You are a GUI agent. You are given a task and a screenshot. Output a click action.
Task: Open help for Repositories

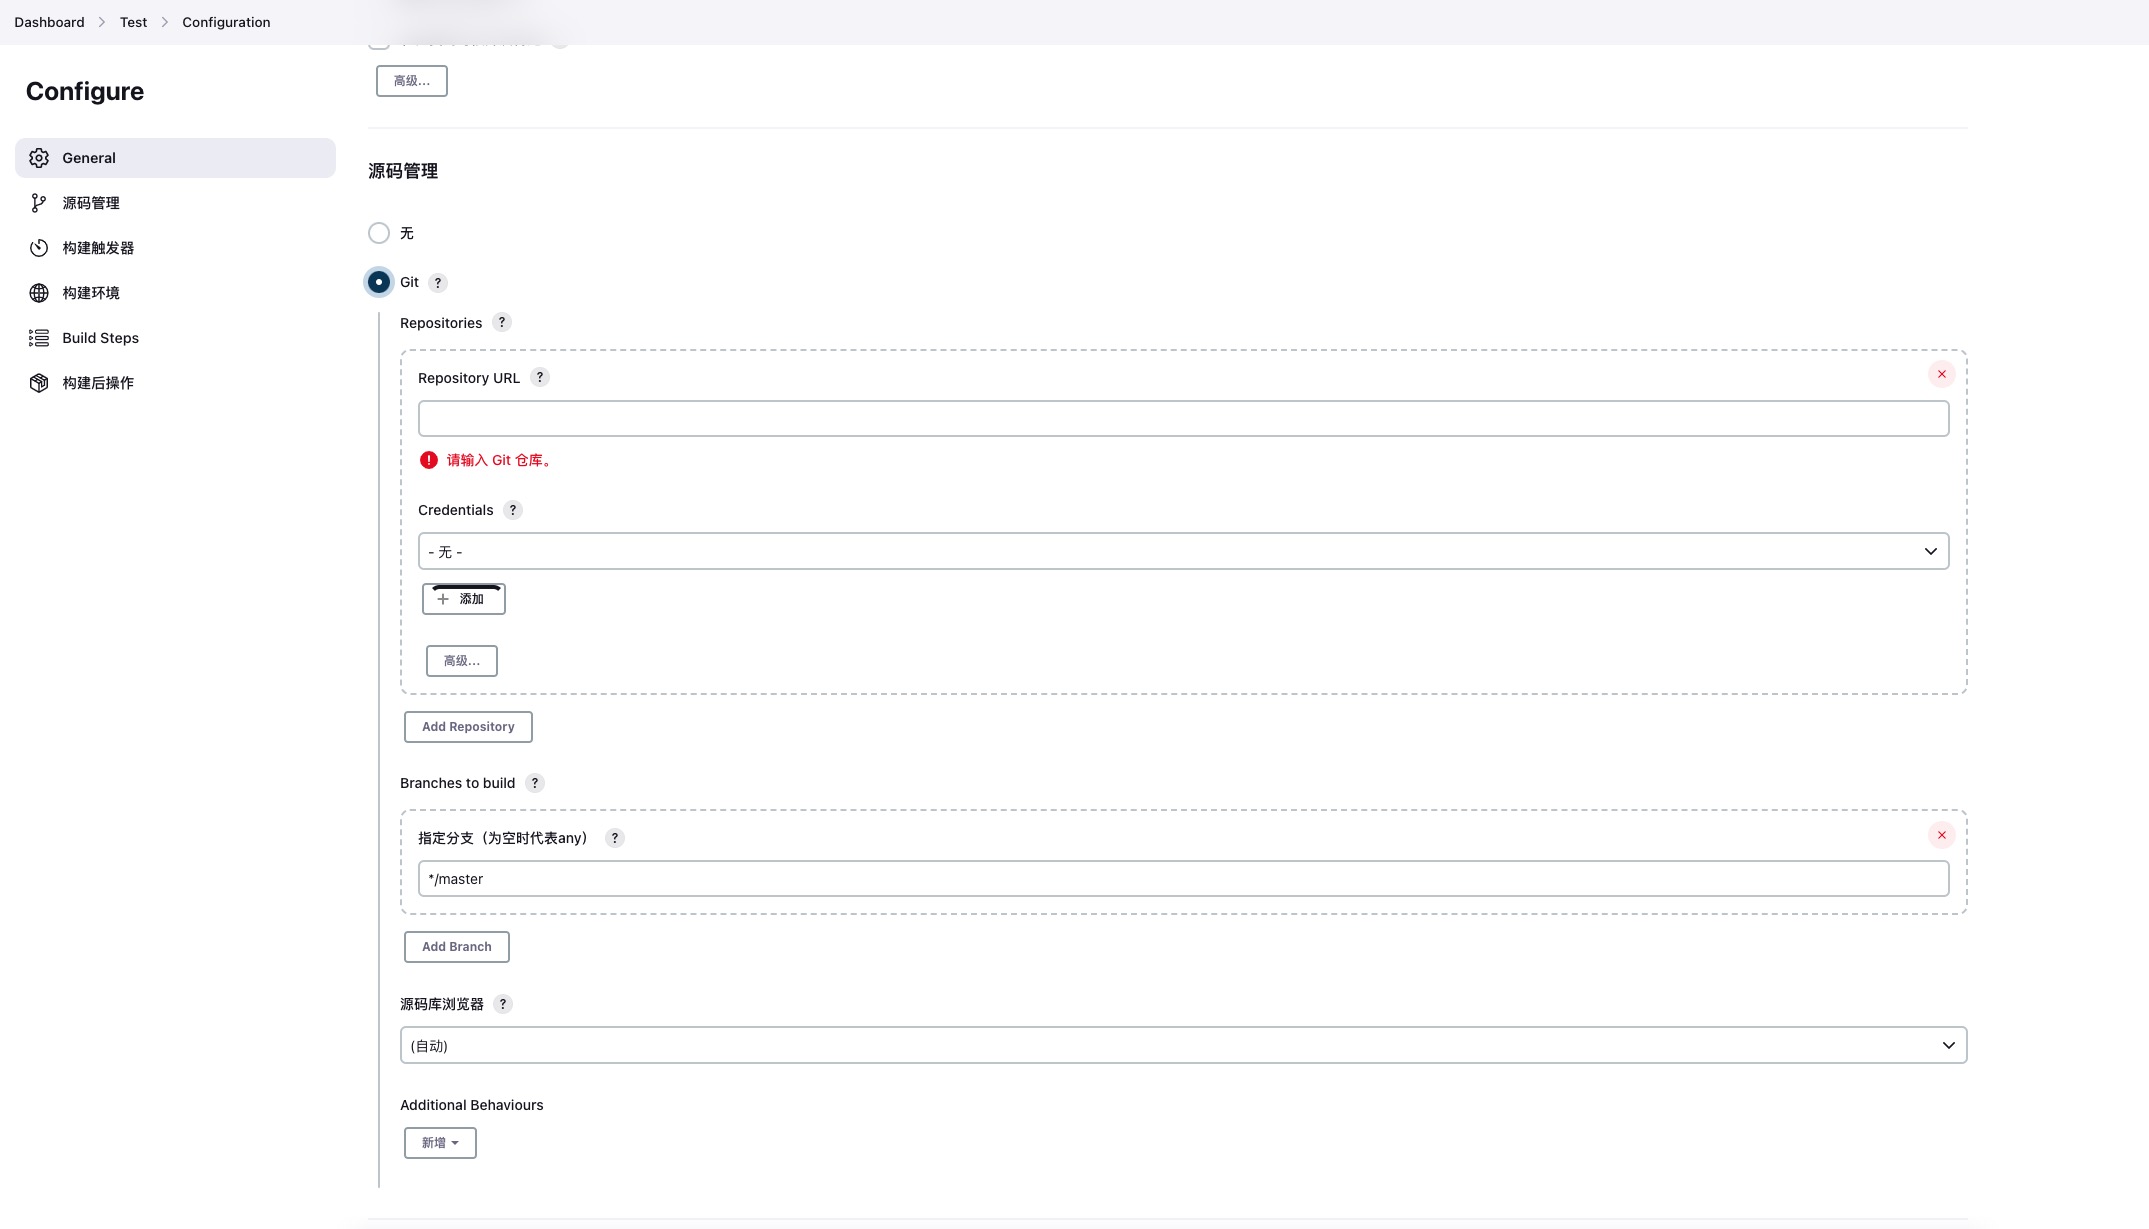502,322
